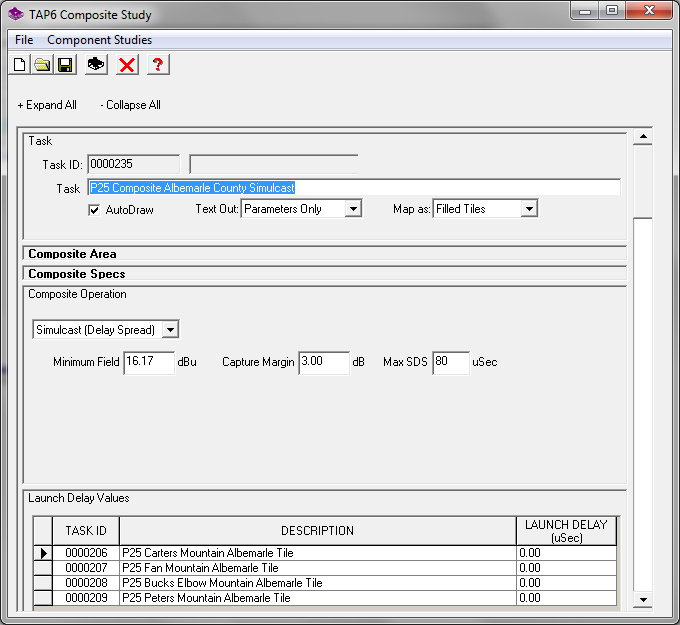680x625 pixels.
Task: Click the Open folder toolbar icon
Action: (x=42, y=65)
